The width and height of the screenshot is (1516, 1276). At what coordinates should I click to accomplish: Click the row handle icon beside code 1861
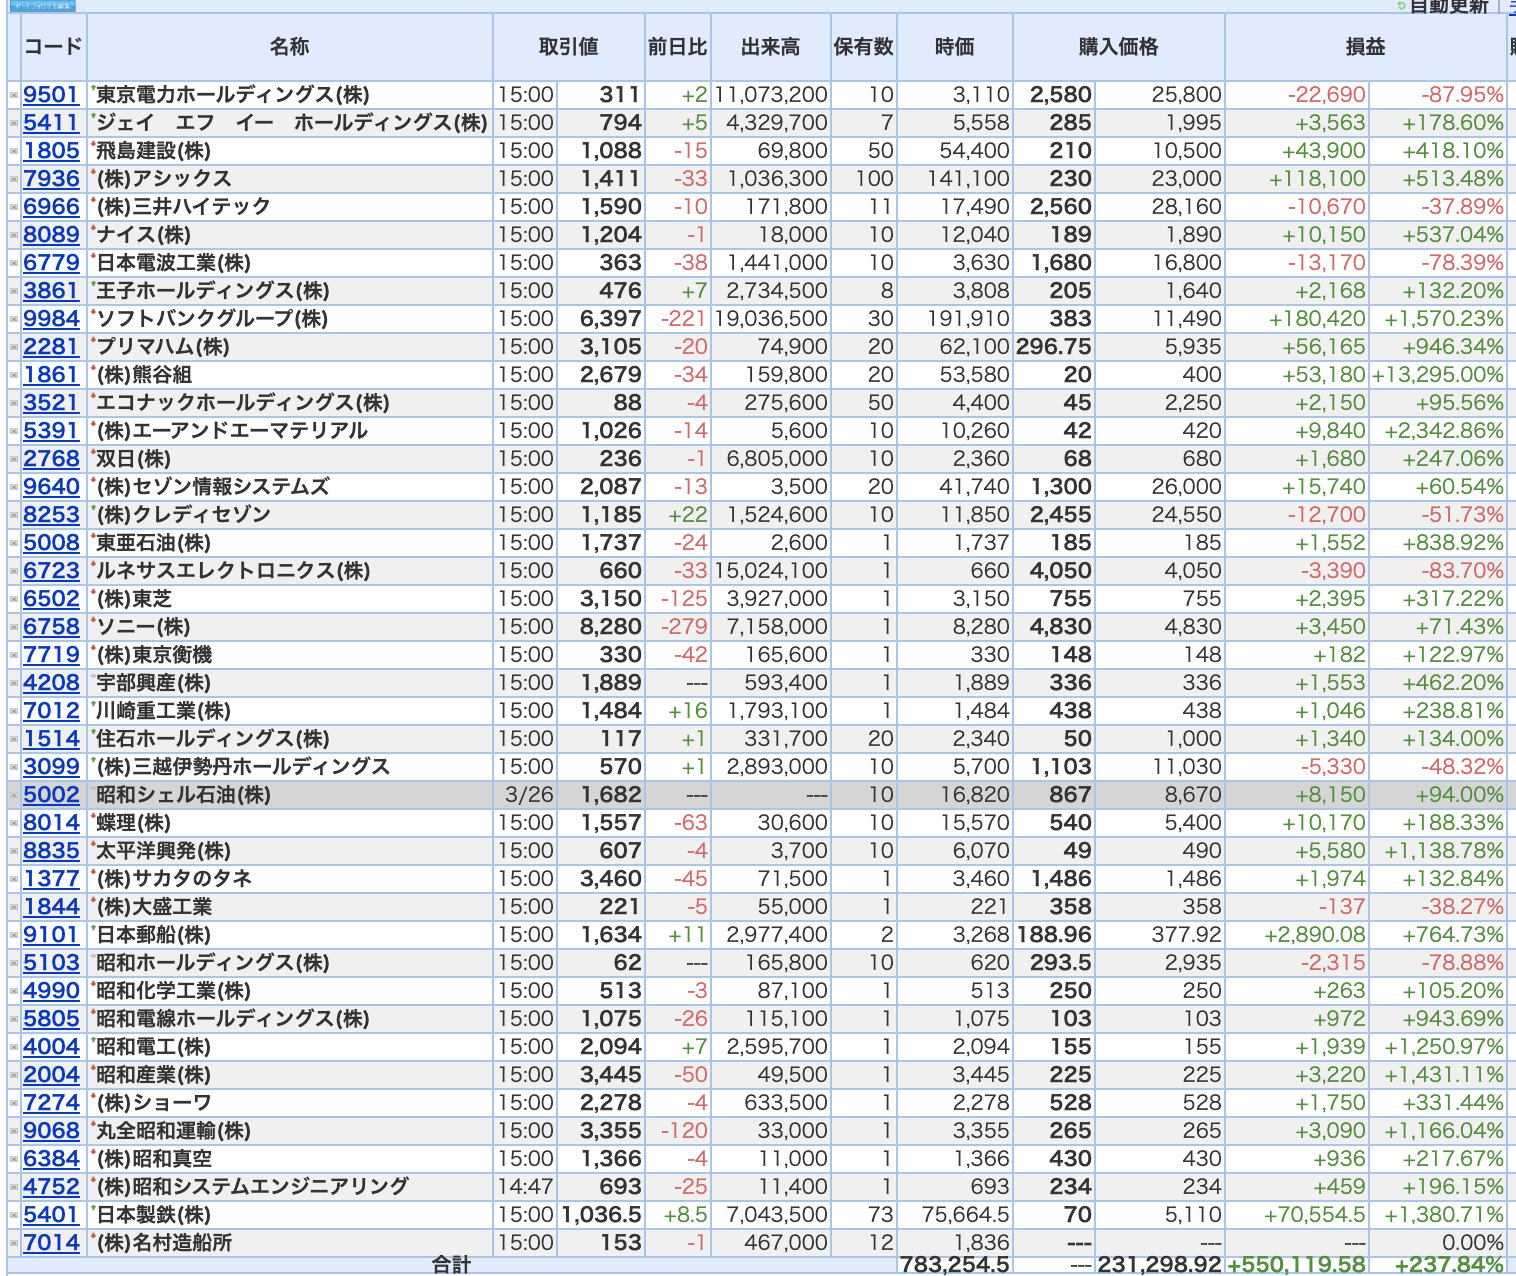(x=14, y=375)
